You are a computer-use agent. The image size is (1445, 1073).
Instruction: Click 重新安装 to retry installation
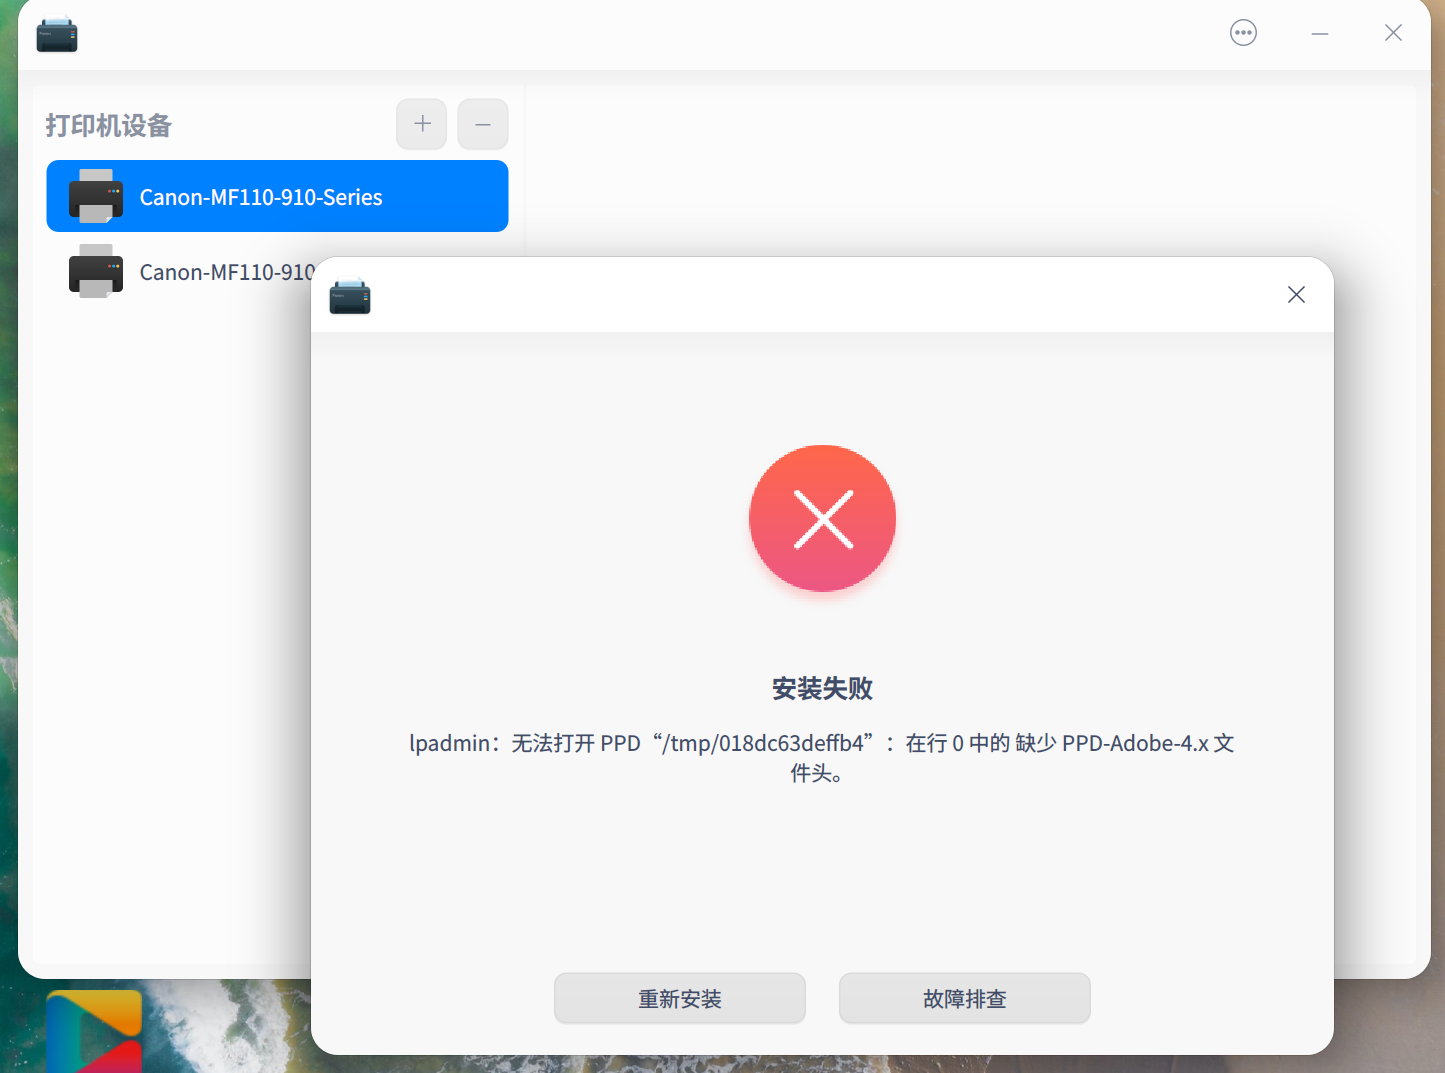679,998
